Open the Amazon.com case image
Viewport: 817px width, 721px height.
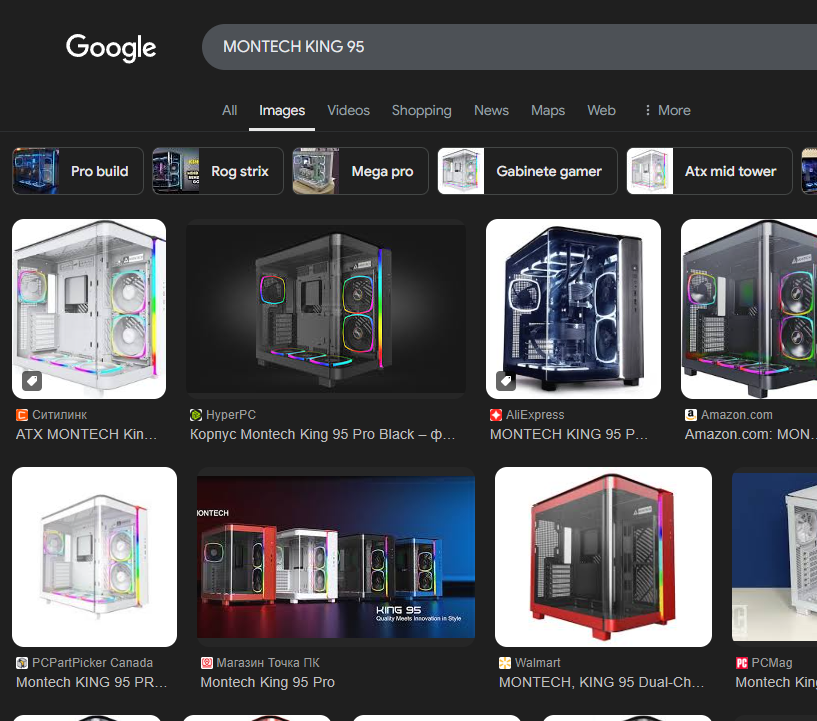[x=749, y=309]
